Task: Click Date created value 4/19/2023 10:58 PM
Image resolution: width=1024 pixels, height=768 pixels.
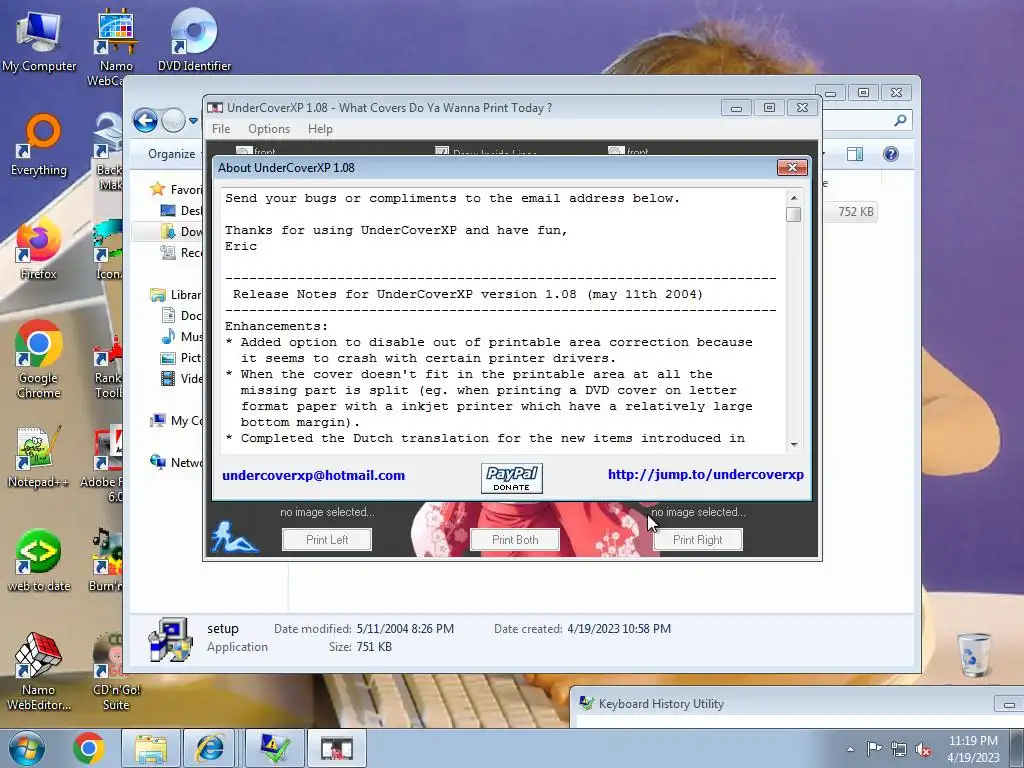Action: pyautogui.click(x=618, y=629)
